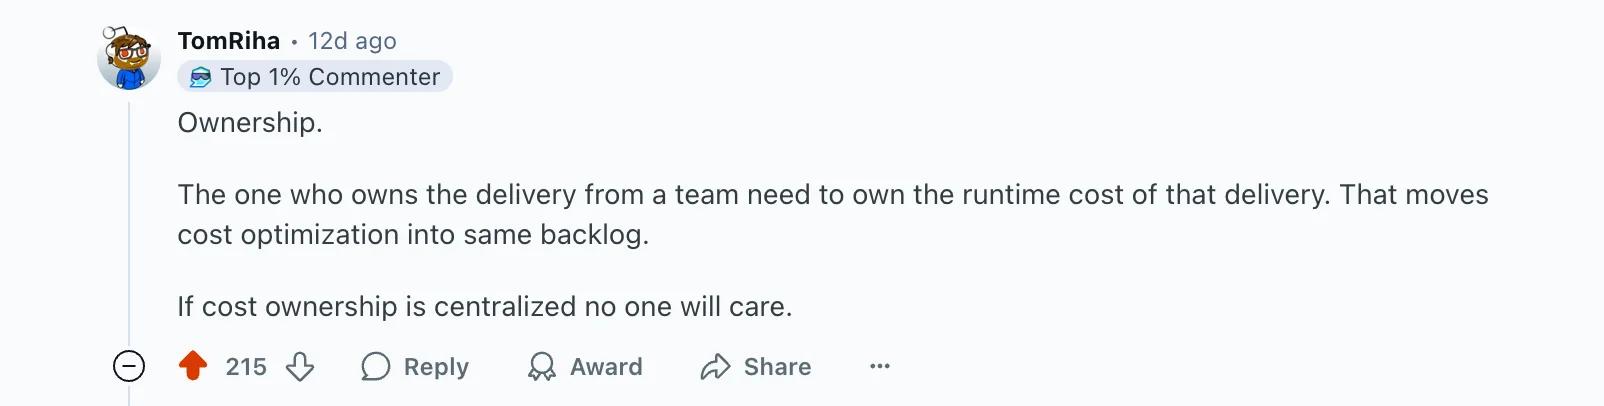Open the three-dot more options menu
Screen dimensions: 1604x406
click(880, 367)
